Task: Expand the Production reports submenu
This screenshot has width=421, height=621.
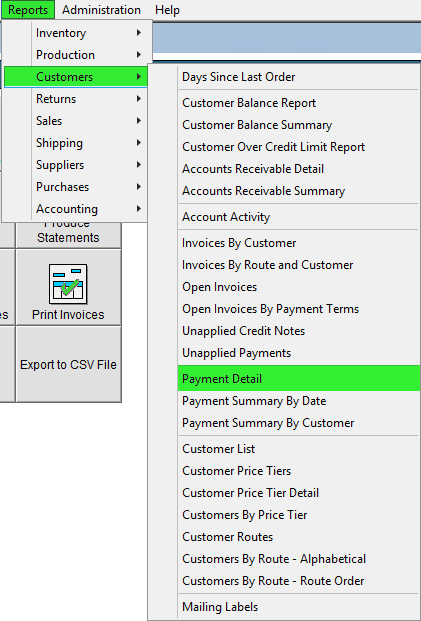Action: 76,55
